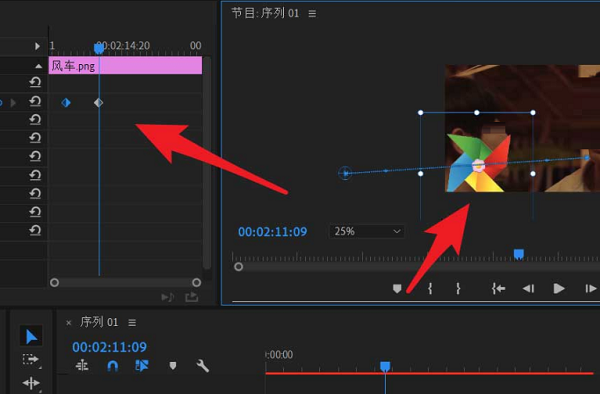Toggle linked selection in the timeline
This screenshot has width=600, height=394.
tap(142, 366)
